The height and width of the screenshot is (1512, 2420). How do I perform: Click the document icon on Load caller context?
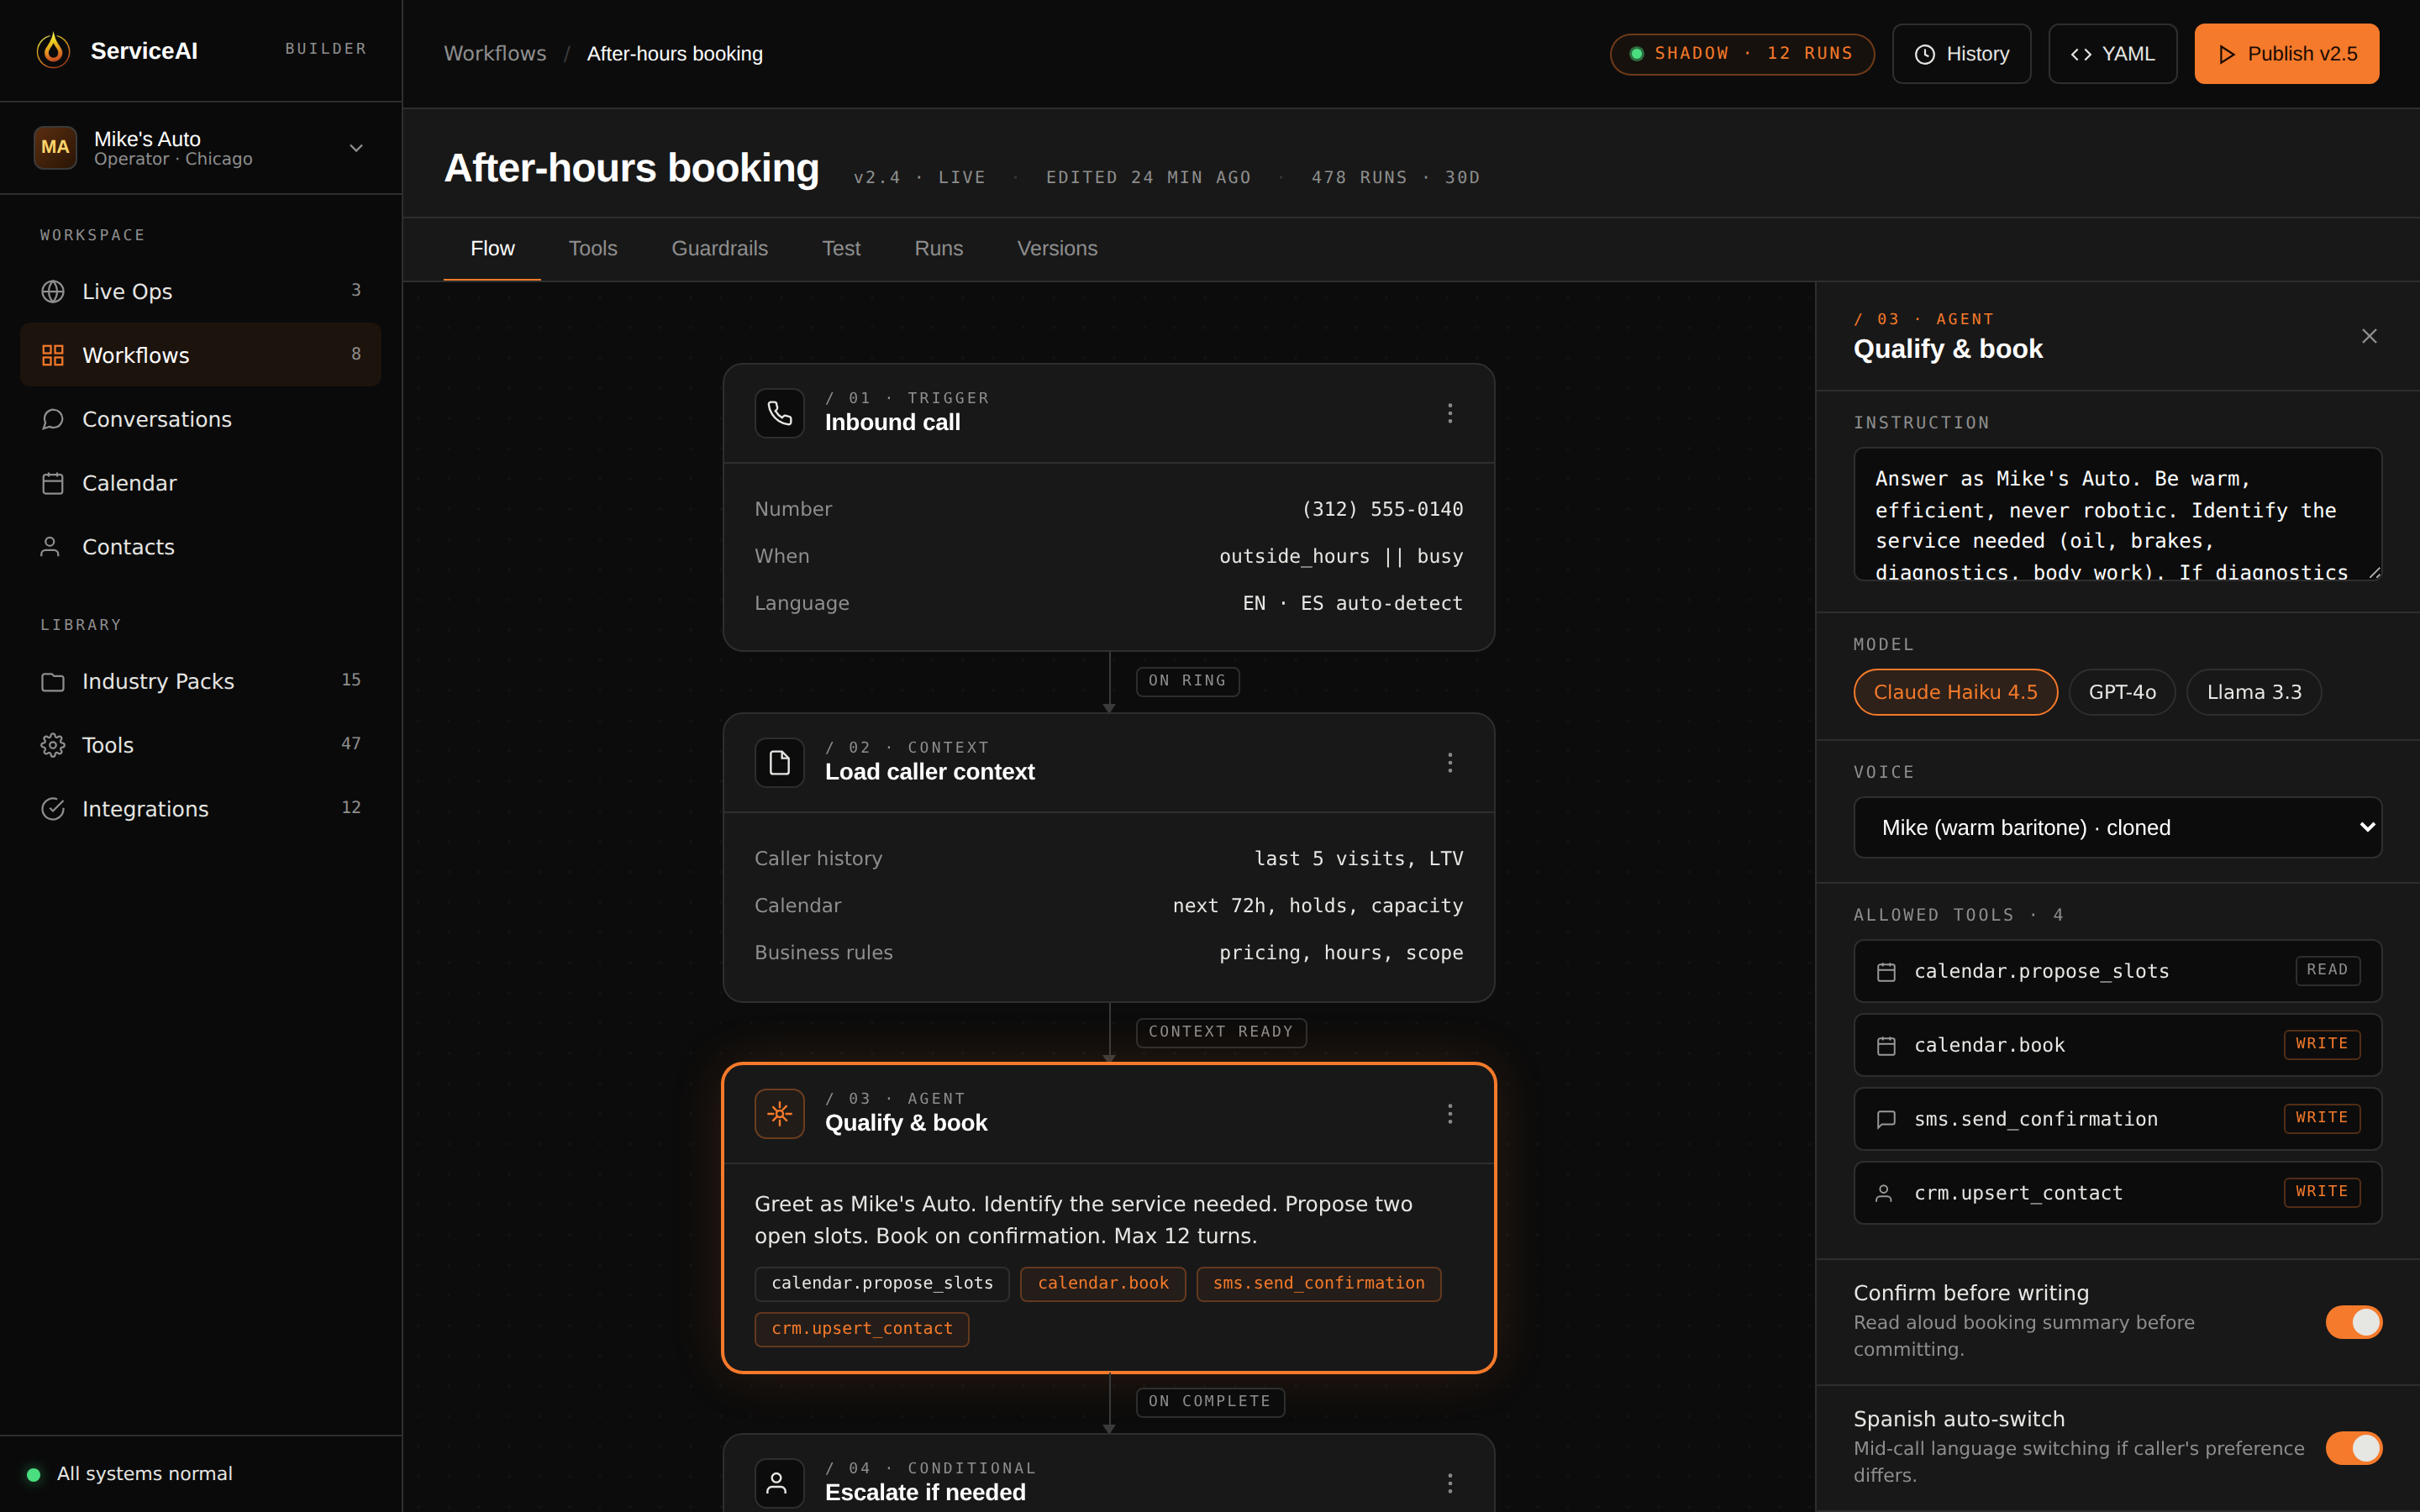coord(780,763)
